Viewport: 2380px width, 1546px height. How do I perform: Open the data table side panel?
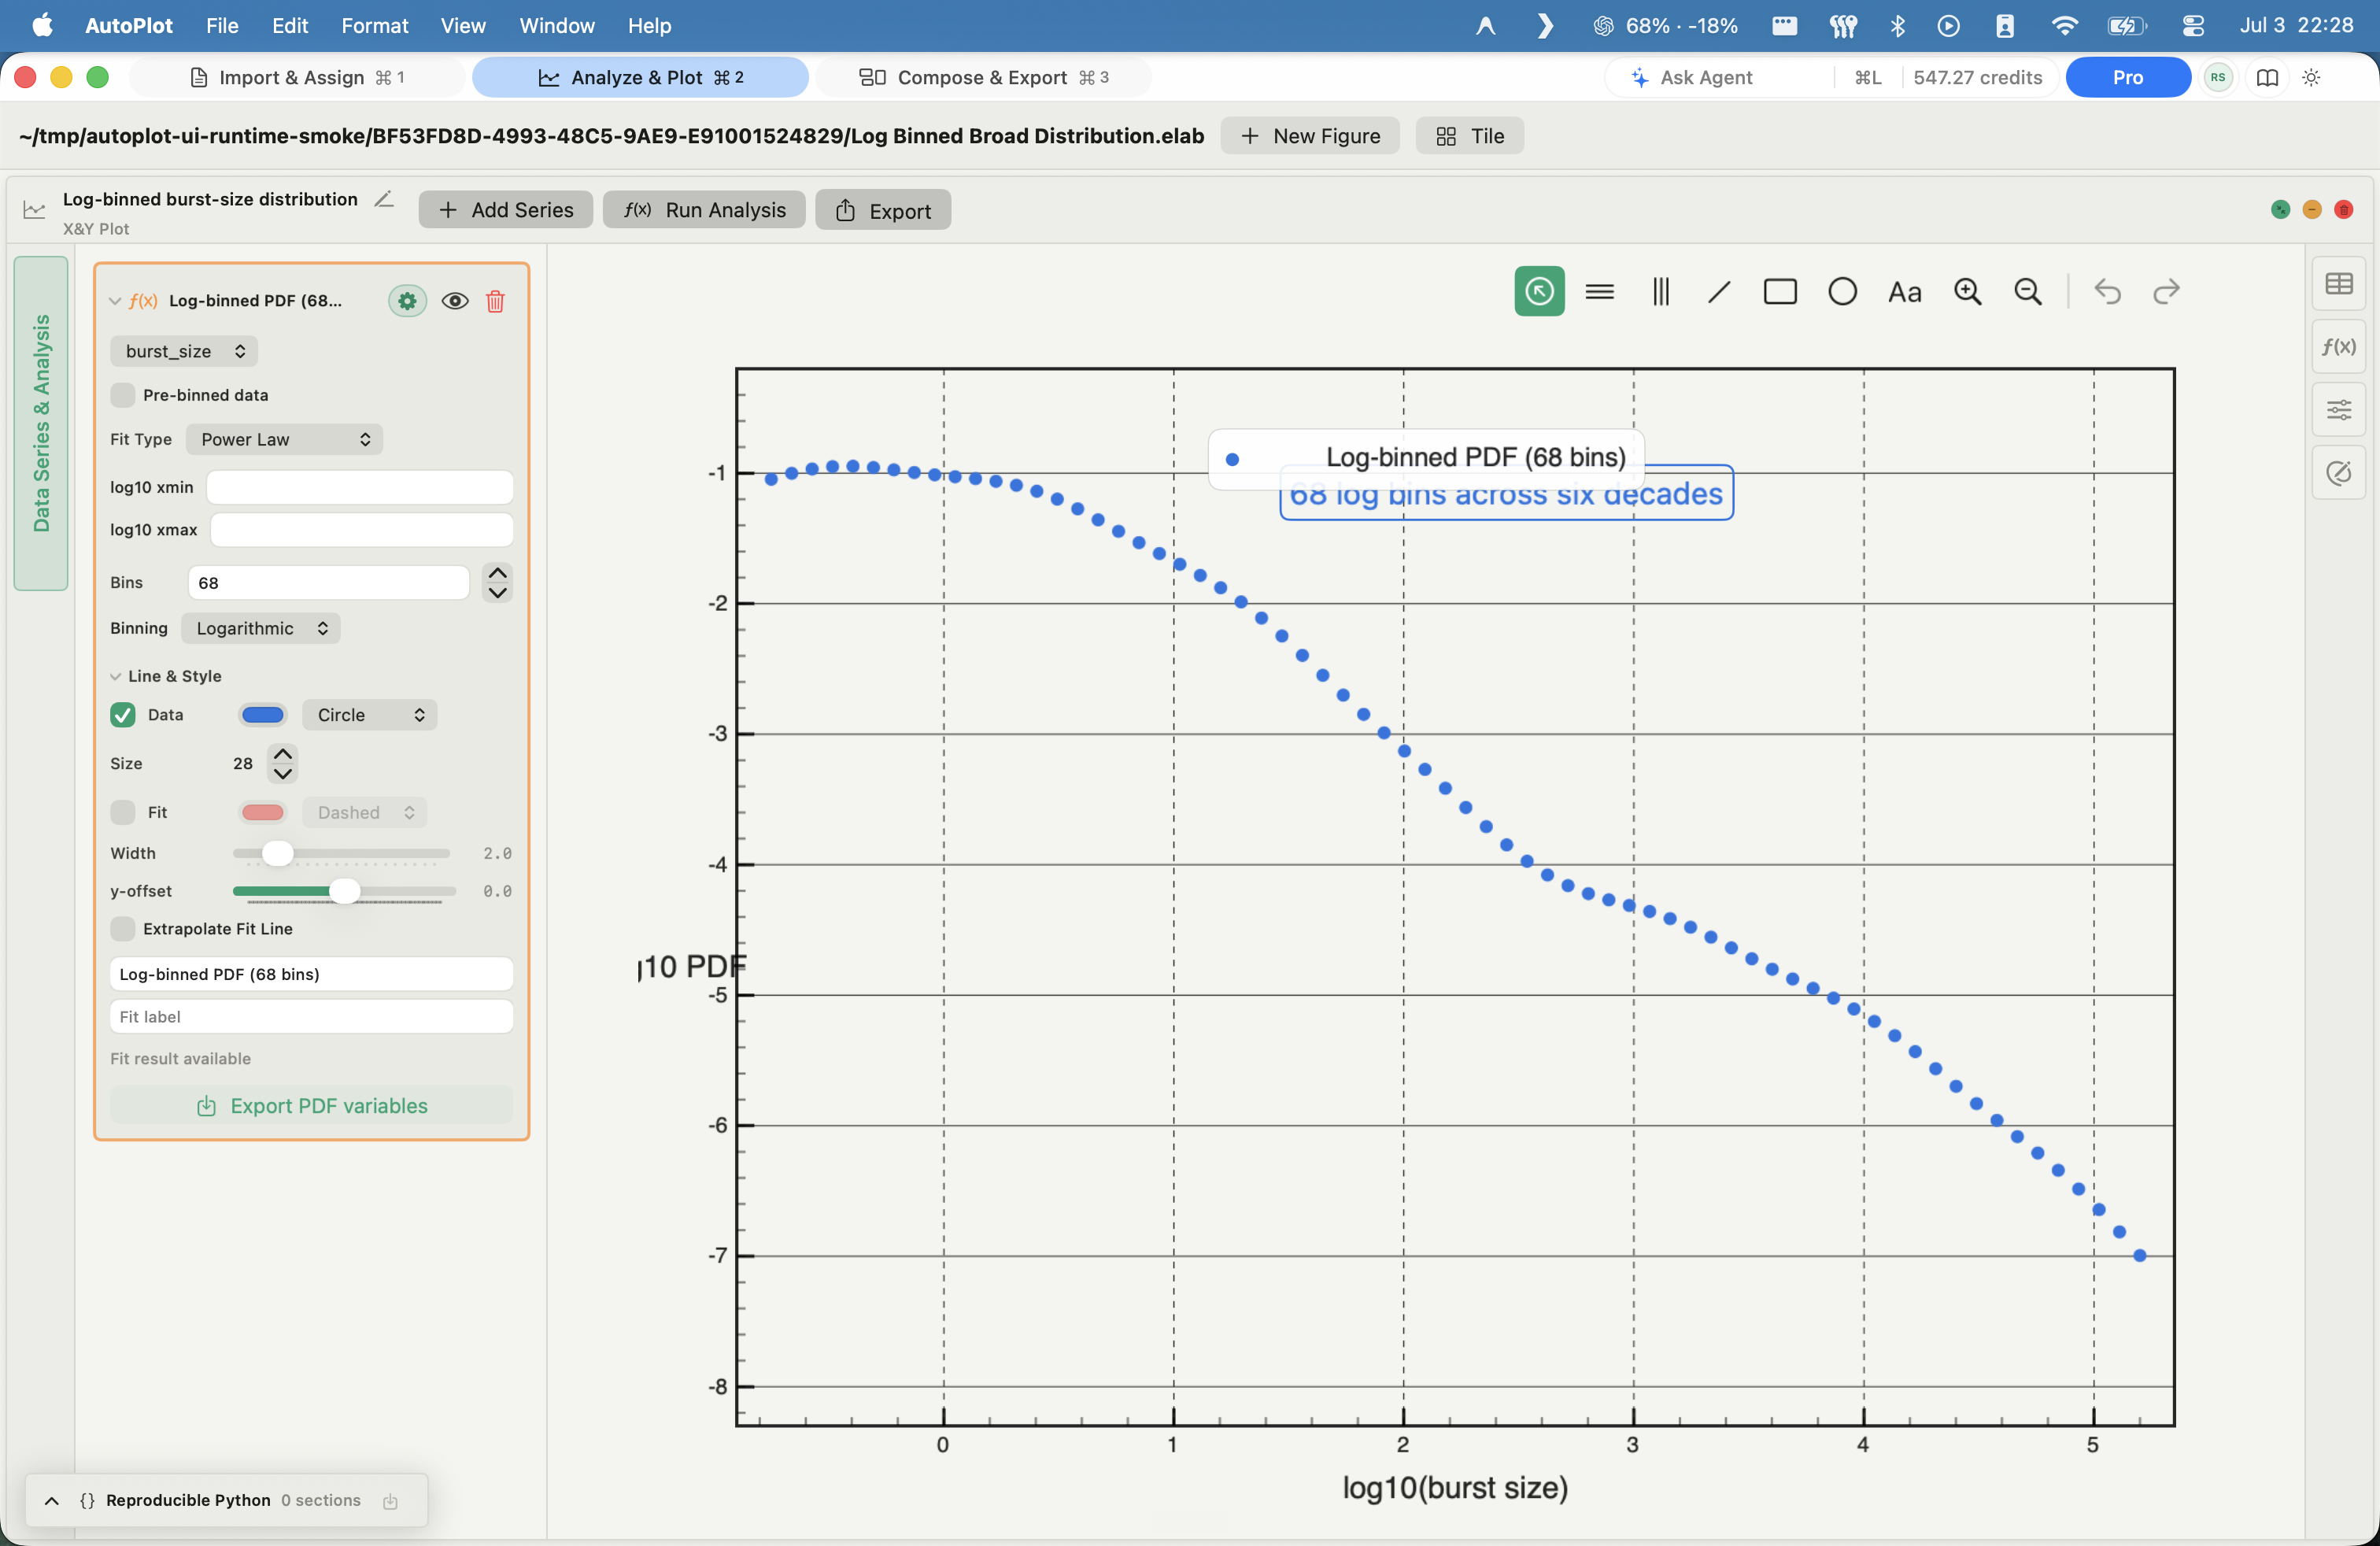pyautogui.click(x=2338, y=284)
